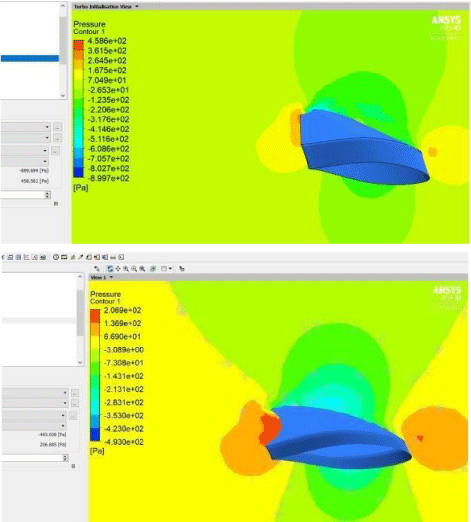This screenshot has width=471, height=522.
Task: Click the red 4.586e+02 legend color band
Action: 78,45
